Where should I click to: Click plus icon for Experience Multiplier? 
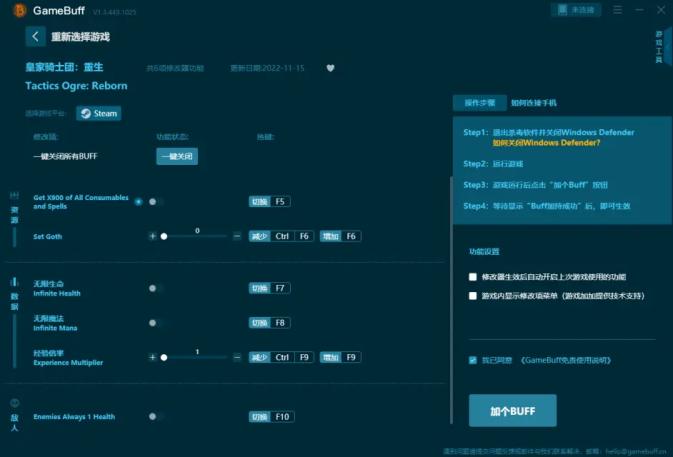point(153,357)
